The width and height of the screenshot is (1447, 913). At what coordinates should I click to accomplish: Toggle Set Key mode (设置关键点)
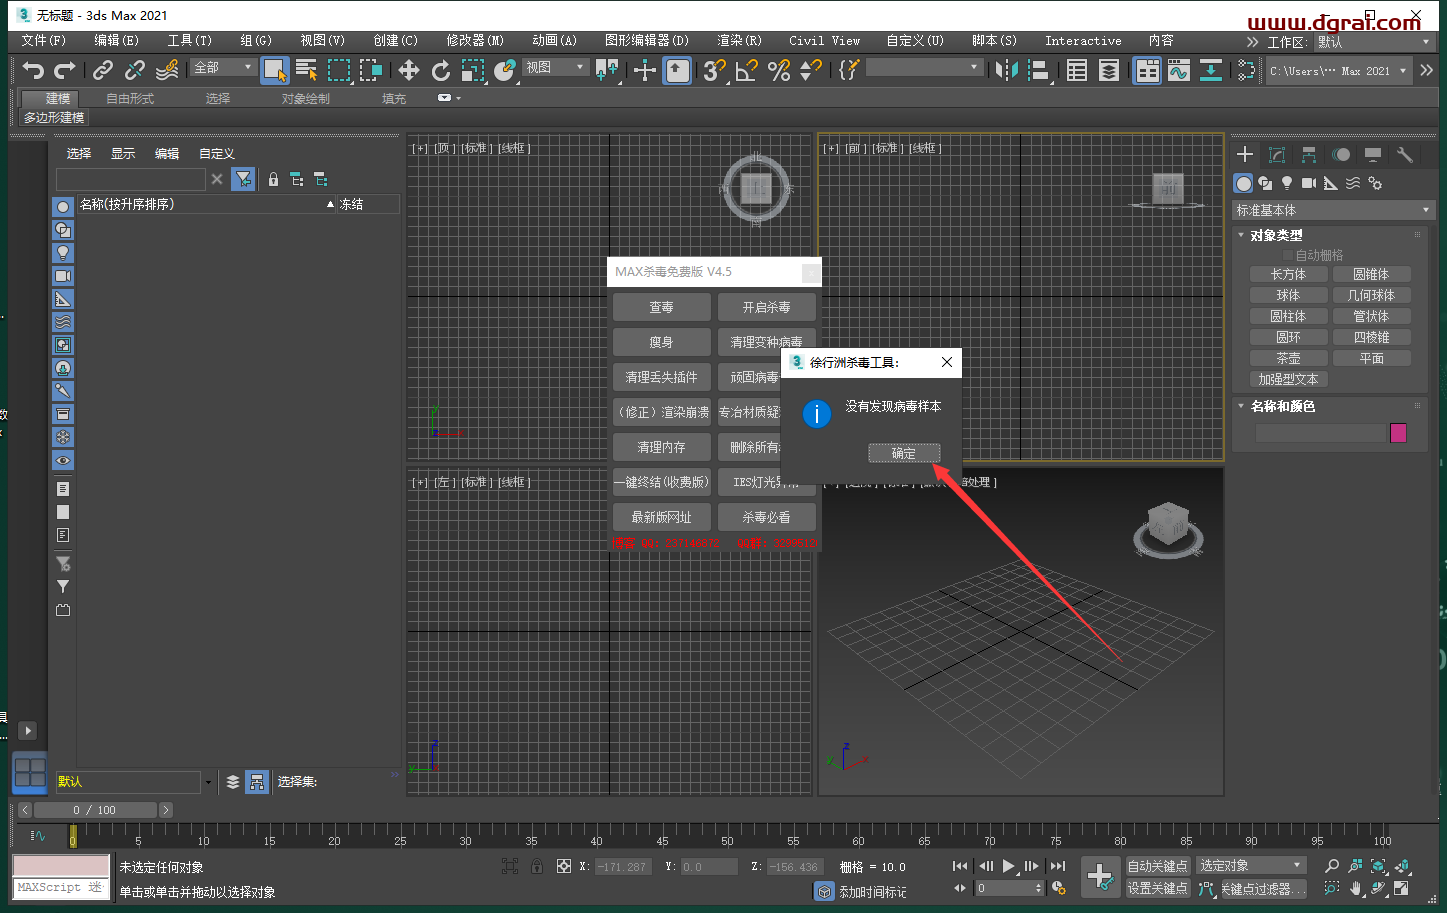(1157, 888)
